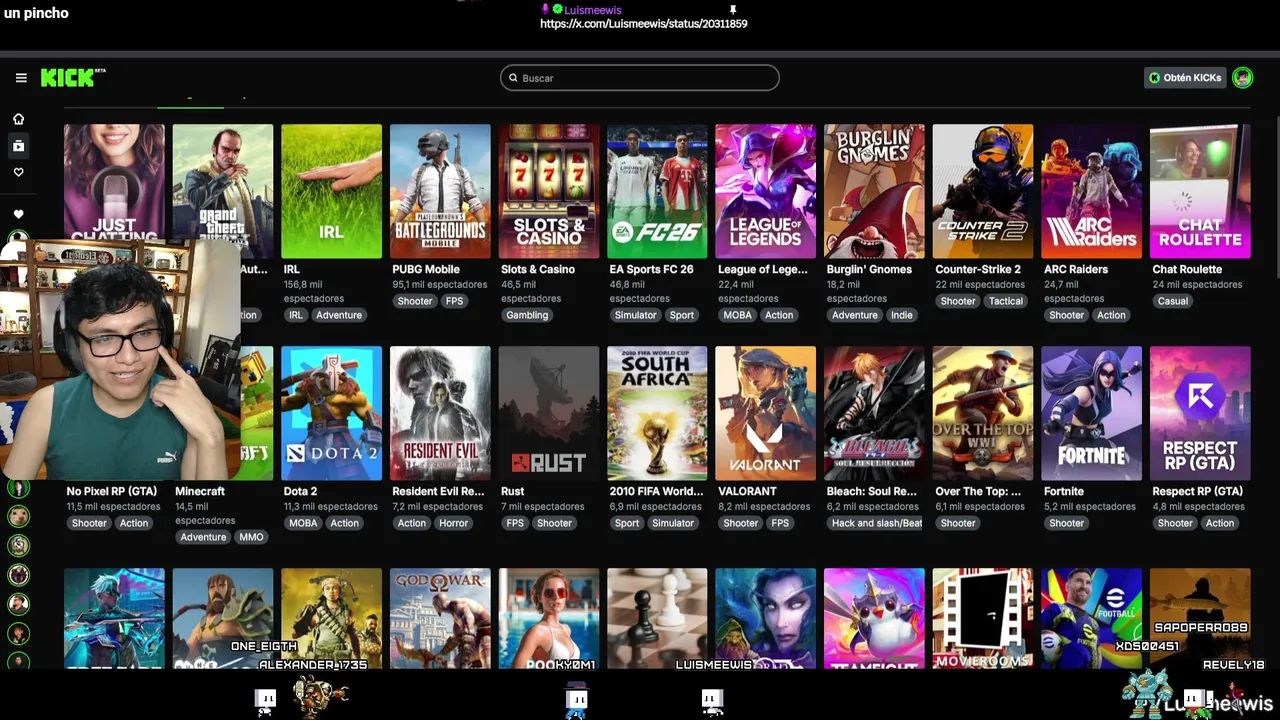Select the Gambling tag

point(527,315)
